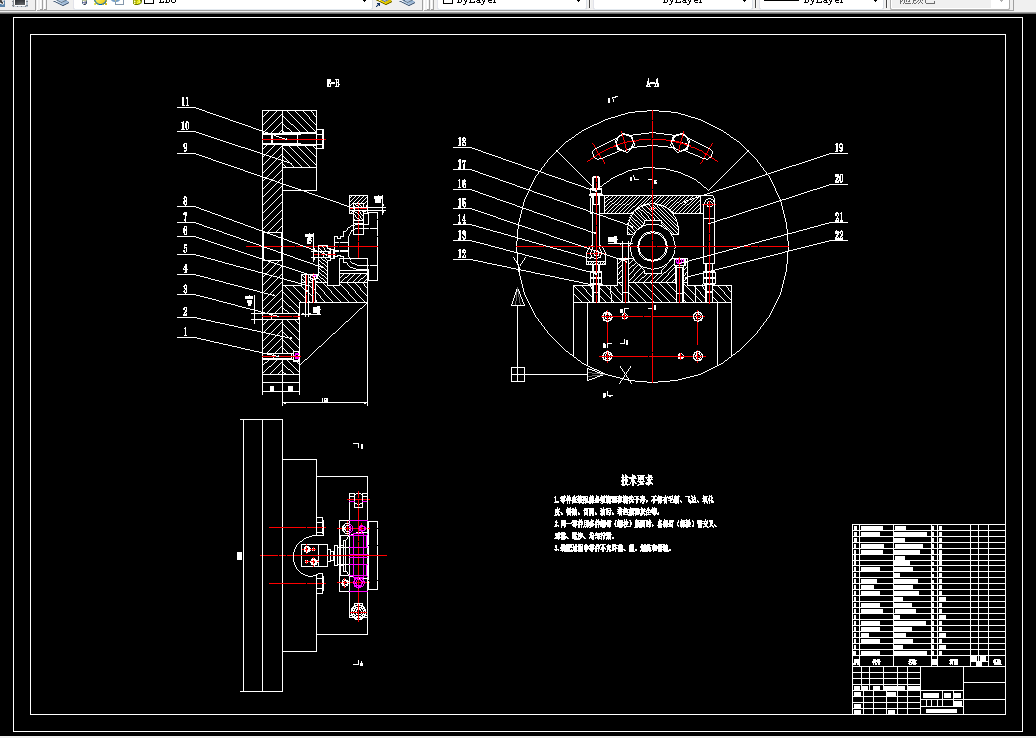Viewport: 1036px width, 738px height.
Task: Open the ByLayer color control dropdown
Action: point(513,3)
